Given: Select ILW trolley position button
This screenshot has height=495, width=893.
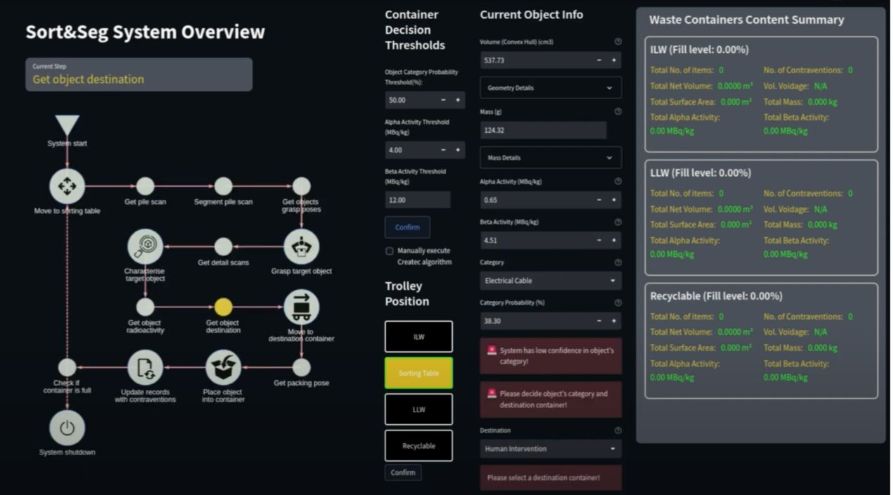Looking at the screenshot, I should [419, 337].
